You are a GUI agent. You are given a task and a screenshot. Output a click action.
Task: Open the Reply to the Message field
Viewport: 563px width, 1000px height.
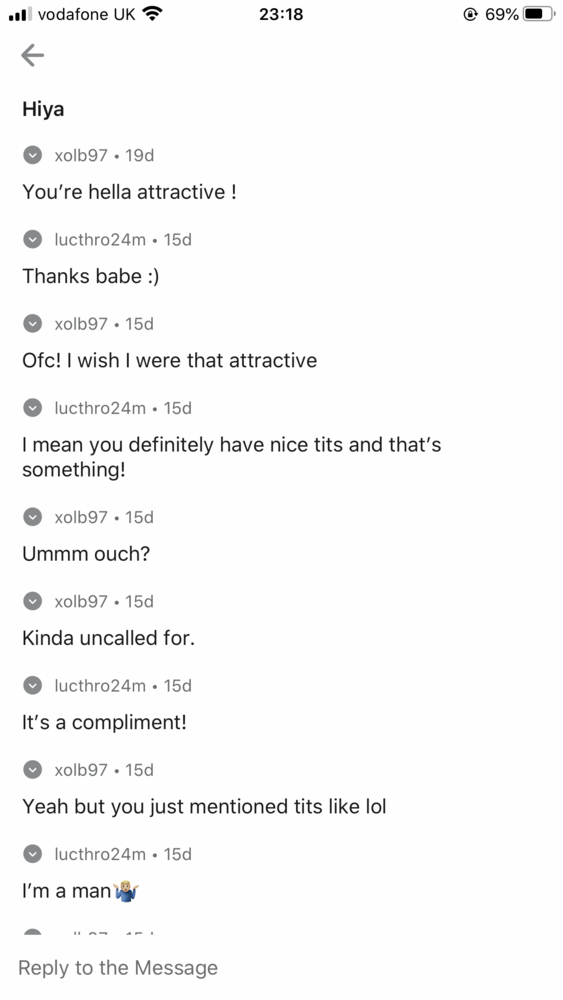[x=281, y=967]
